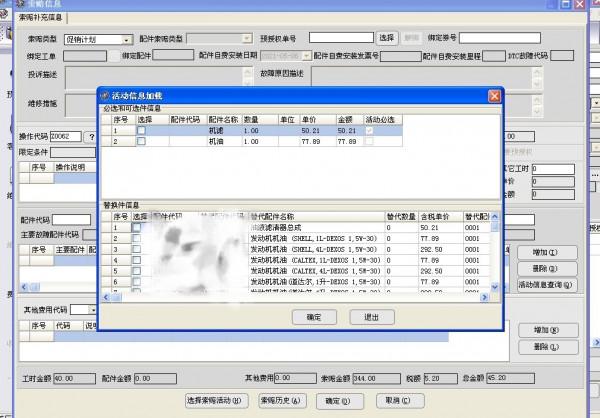Open 索赔历史(A) claim history

pyautogui.click(x=282, y=401)
